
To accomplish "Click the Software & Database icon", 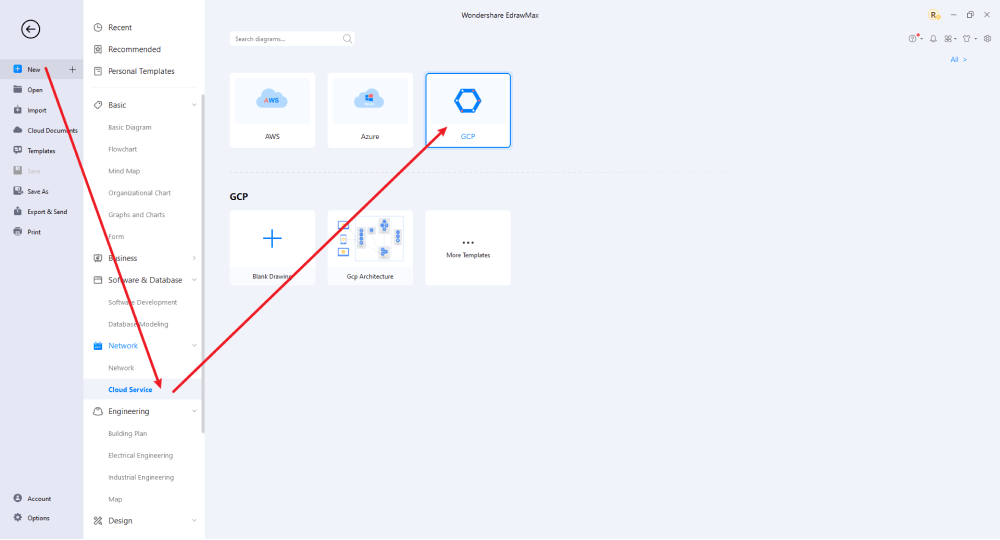I will pos(98,280).
